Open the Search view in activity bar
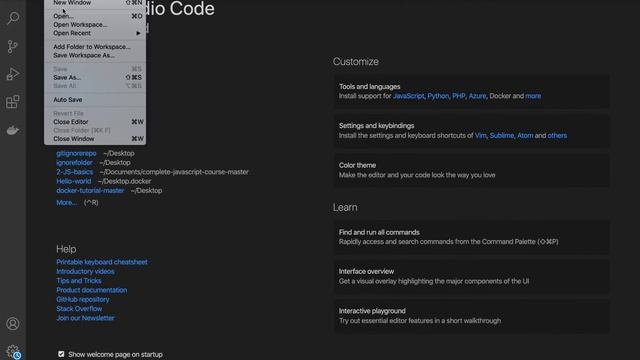The width and height of the screenshot is (640, 360). point(13,18)
